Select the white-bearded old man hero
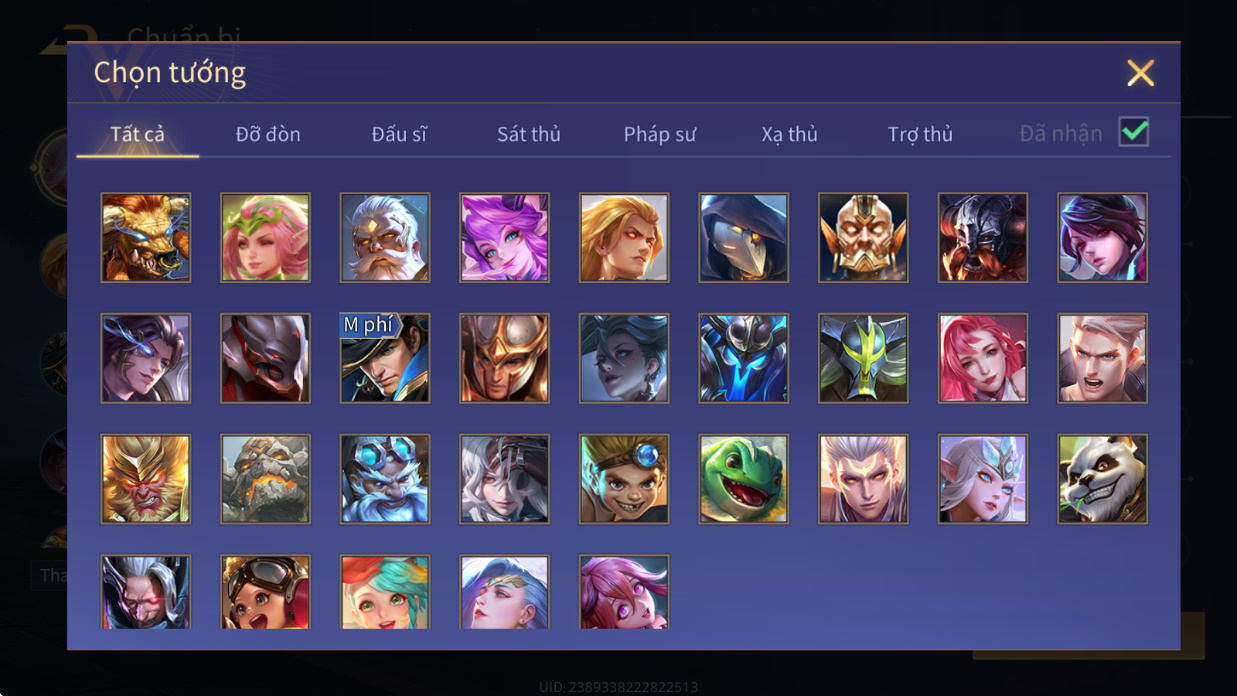Screen dimensions: 1237x696 click(x=385, y=238)
